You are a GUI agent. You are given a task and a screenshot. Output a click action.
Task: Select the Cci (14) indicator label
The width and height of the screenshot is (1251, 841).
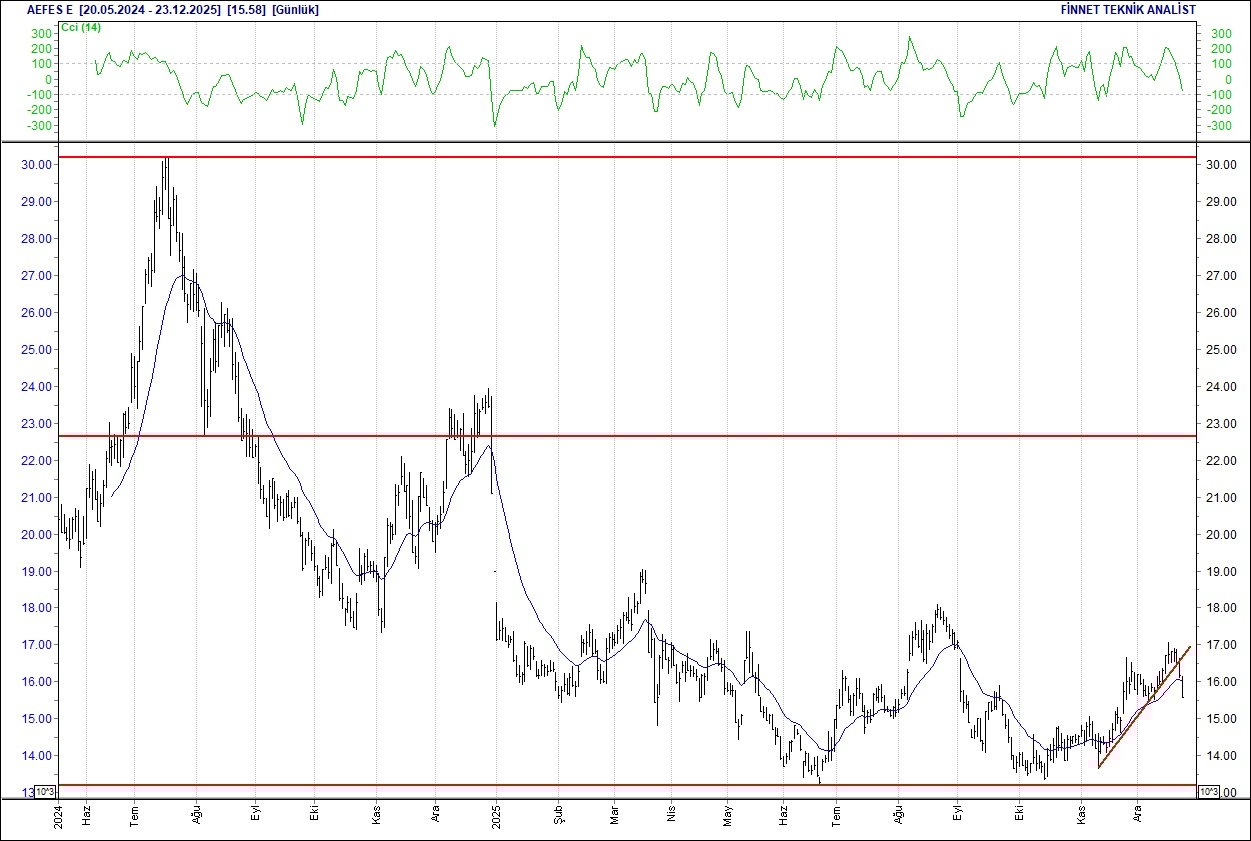point(78,29)
